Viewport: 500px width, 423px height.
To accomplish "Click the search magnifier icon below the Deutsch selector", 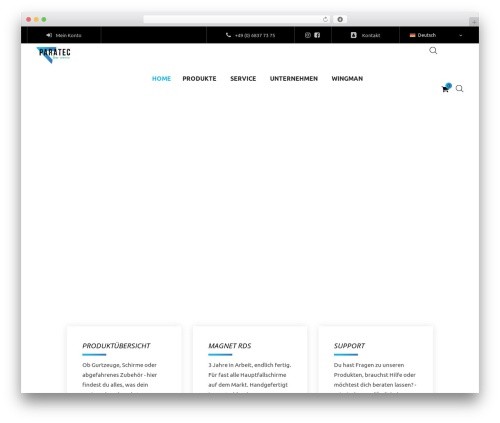I will pyautogui.click(x=433, y=51).
